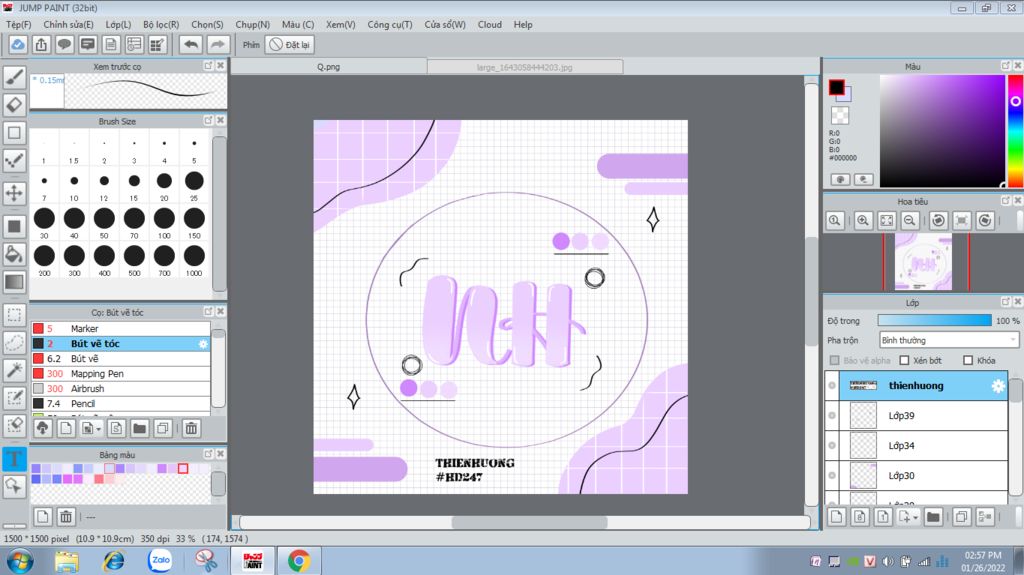Open the Chỉnh sửa(E) menu
The width and height of the screenshot is (1024, 575).
(x=68, y=24)
